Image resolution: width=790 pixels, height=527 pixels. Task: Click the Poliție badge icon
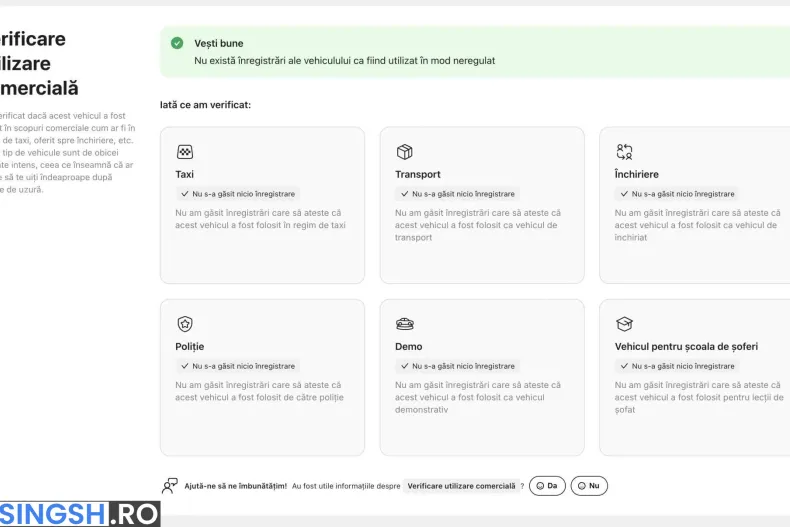pos(185,323)
